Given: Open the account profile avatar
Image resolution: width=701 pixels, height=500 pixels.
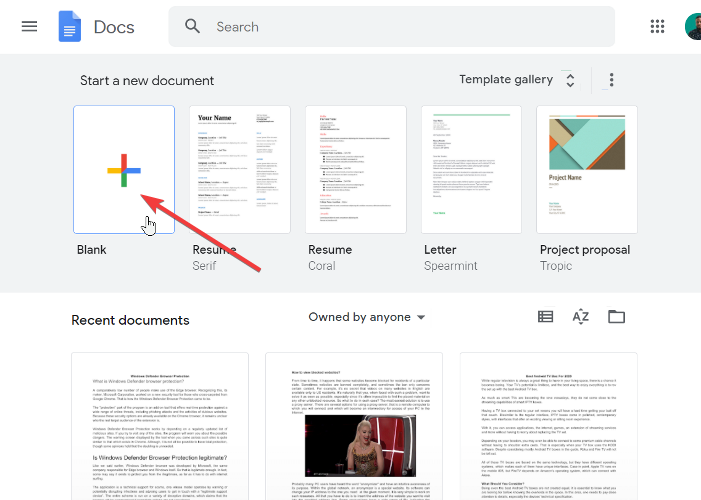Looking at the screenshot, I should pos(694,26).
